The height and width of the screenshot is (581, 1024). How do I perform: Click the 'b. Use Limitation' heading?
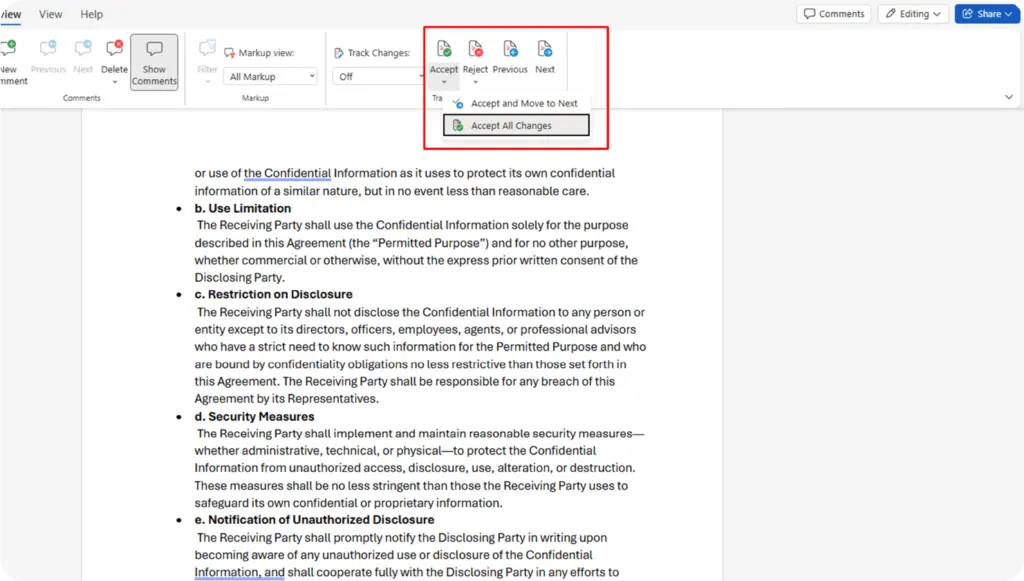[242, 208]
